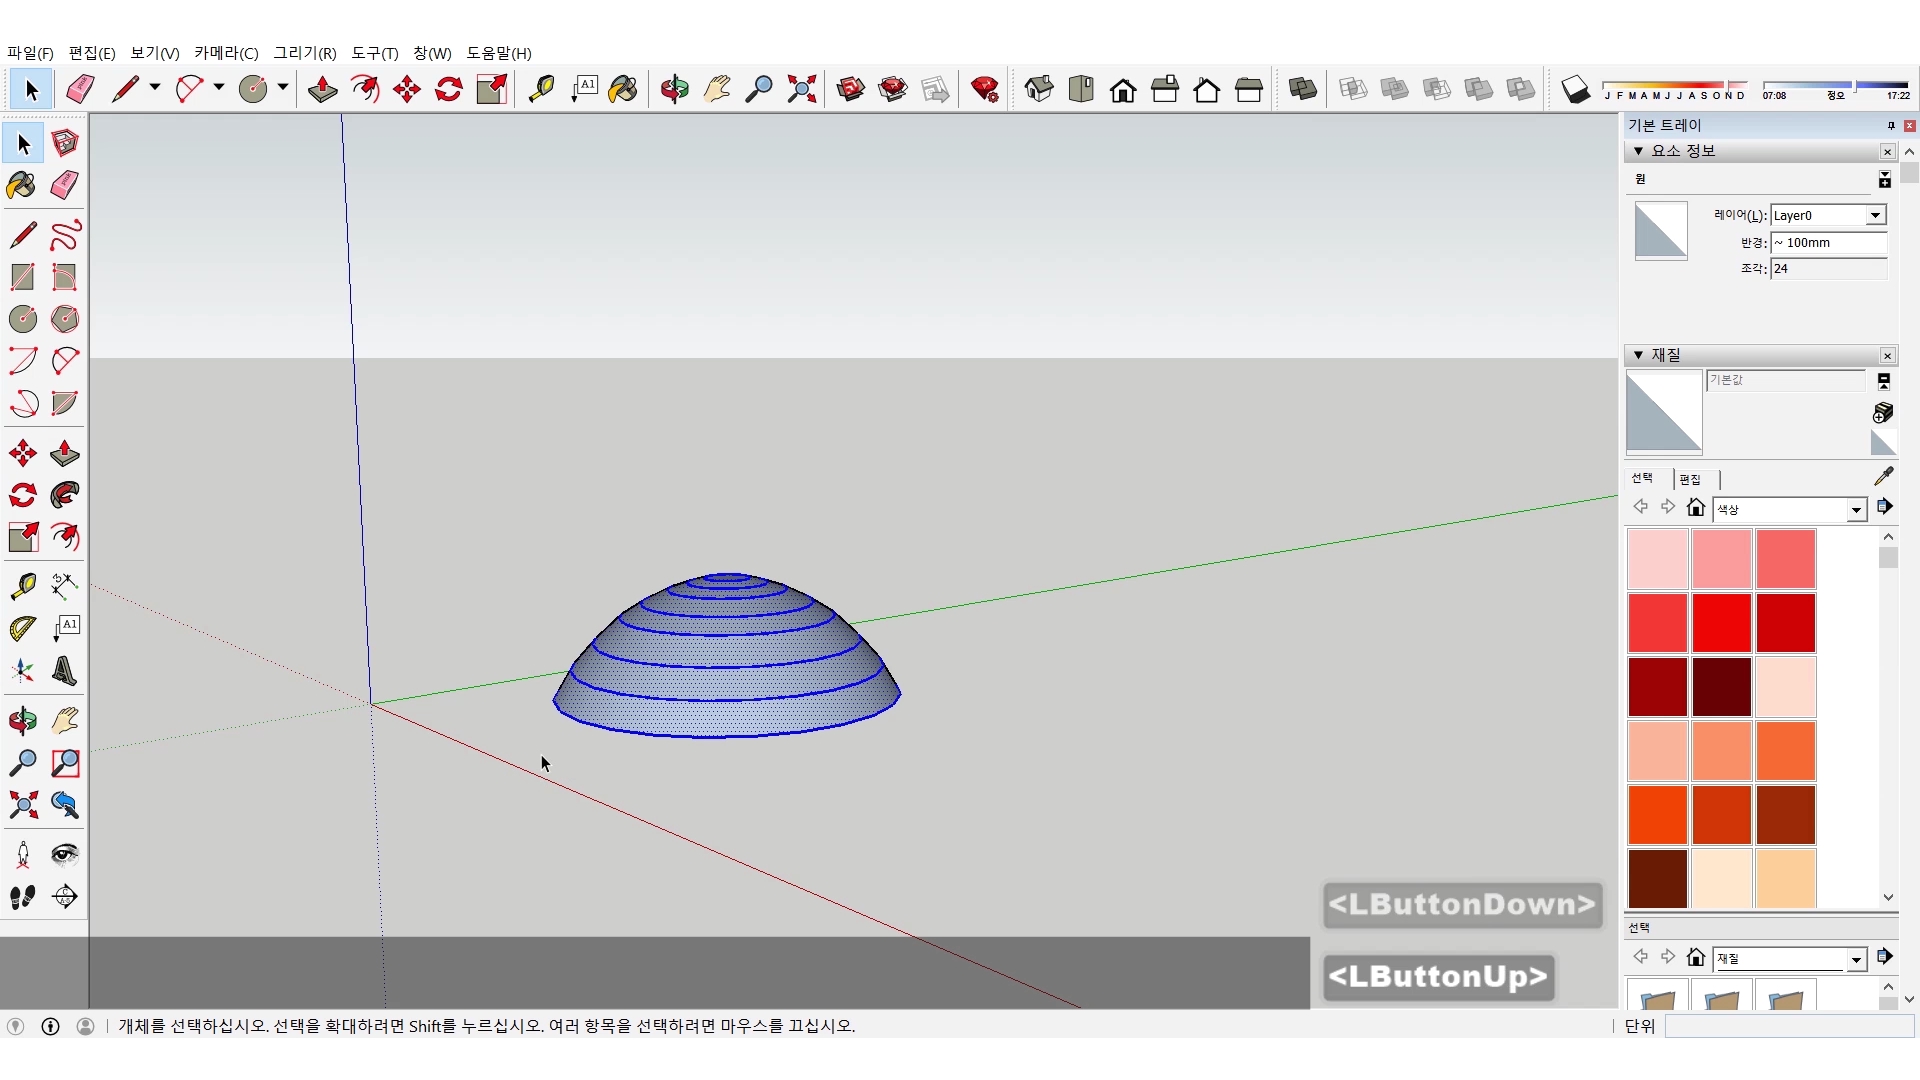Viewport: 1920px width, 1080px height.
Task: Open the Layer0 layer dropdown
Action: (x=1875, y=215)
